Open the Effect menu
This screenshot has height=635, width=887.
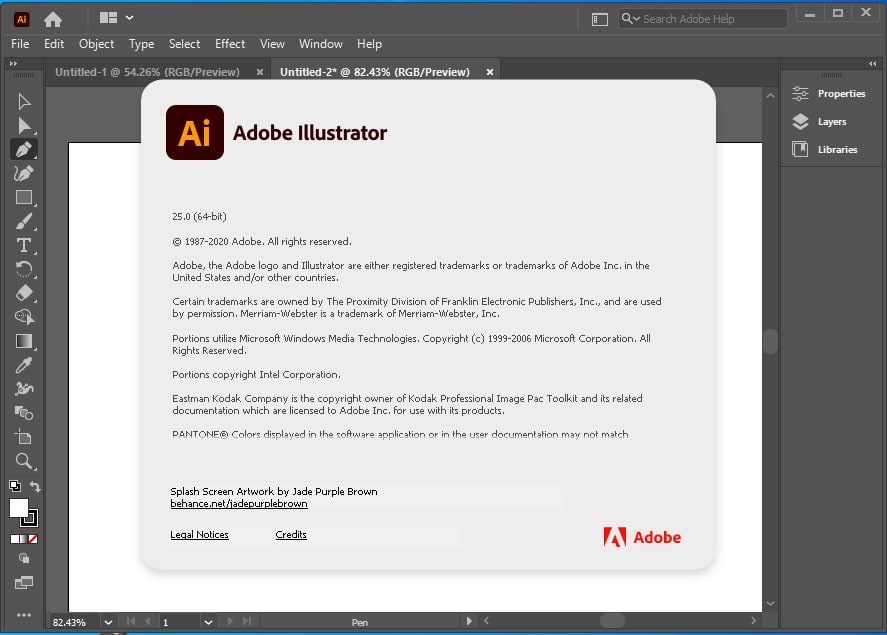point(230,44)
